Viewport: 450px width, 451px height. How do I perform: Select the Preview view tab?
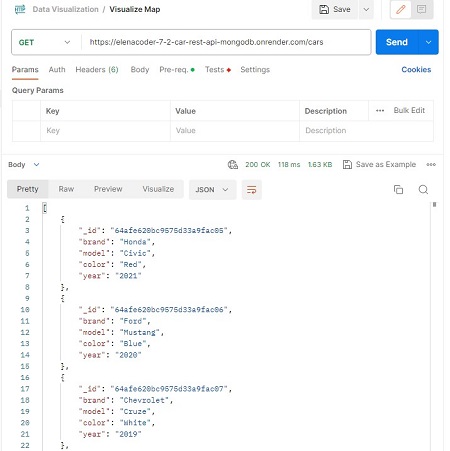(108, 189)
